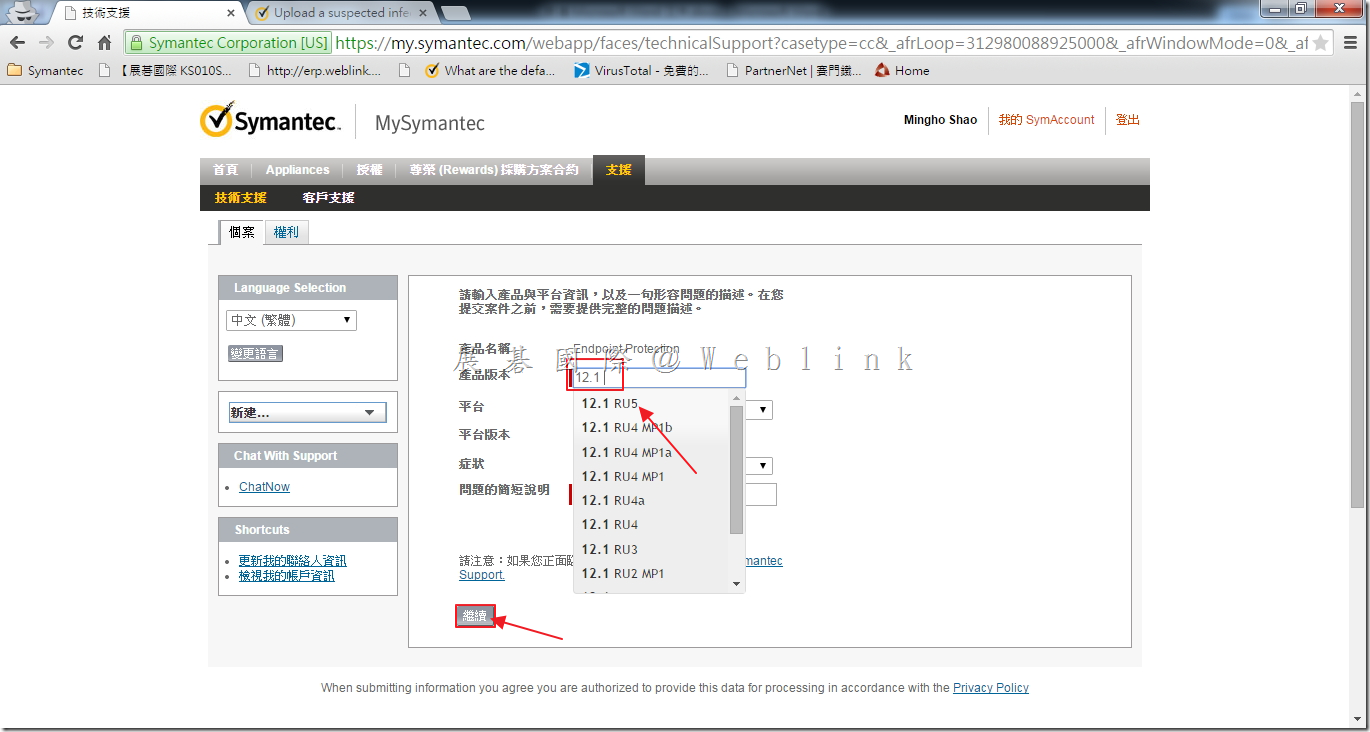This screenshot has height=732, width=1370.
Task: Open the 展碁國際 KS010S bookmark
Action: click(x=165, y=71)
